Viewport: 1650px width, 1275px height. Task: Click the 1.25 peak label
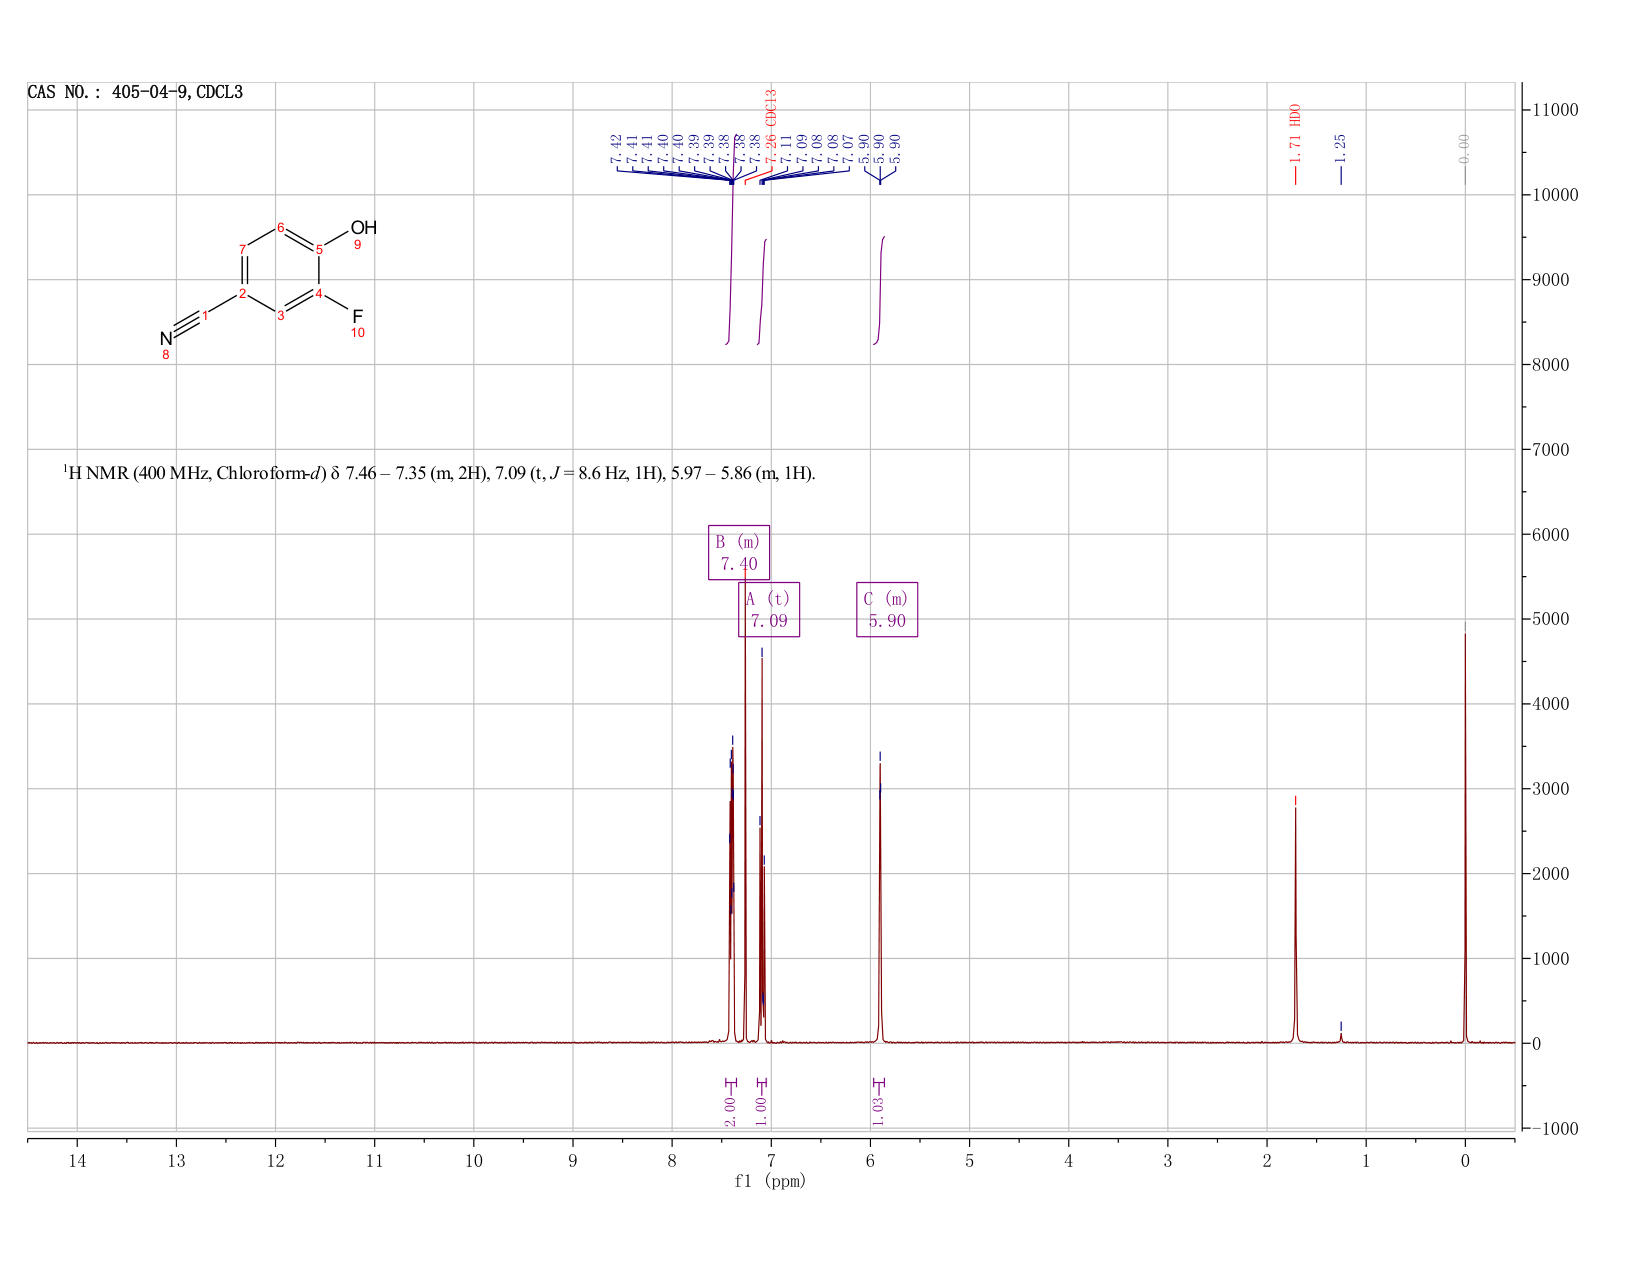[1341, 148]
